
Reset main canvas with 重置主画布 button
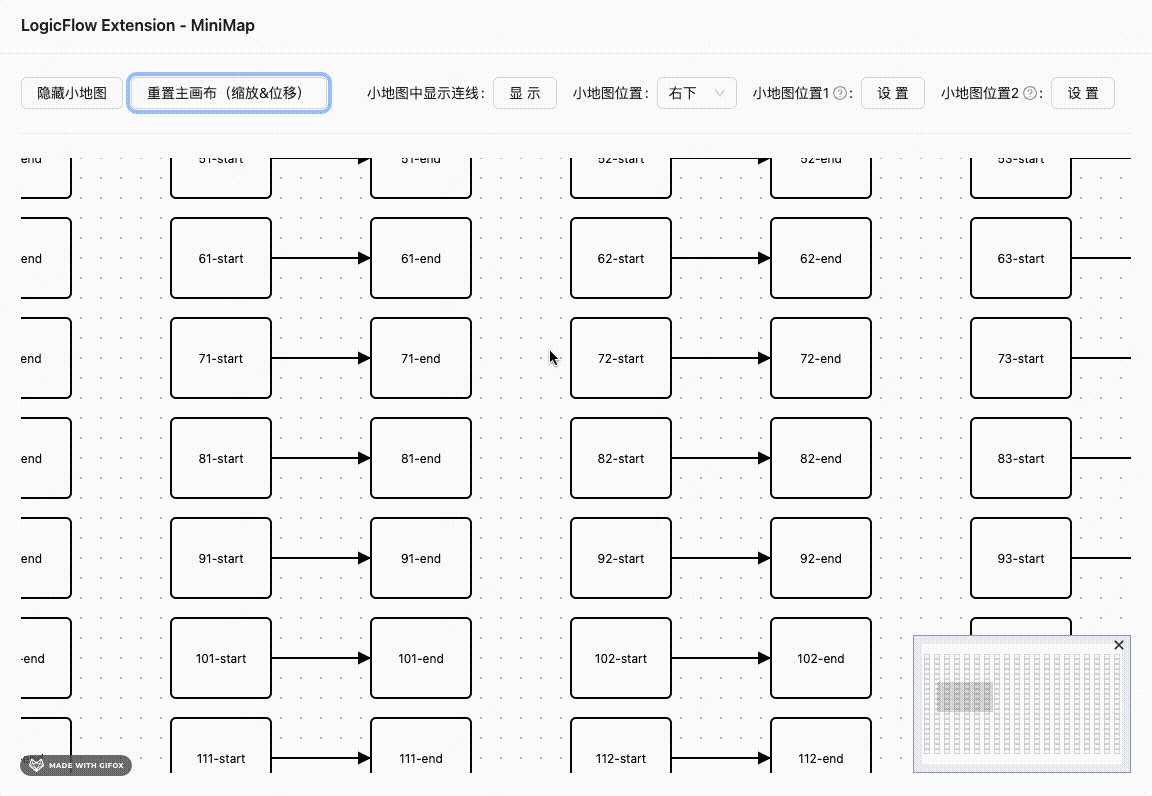(x=228, y=93)
